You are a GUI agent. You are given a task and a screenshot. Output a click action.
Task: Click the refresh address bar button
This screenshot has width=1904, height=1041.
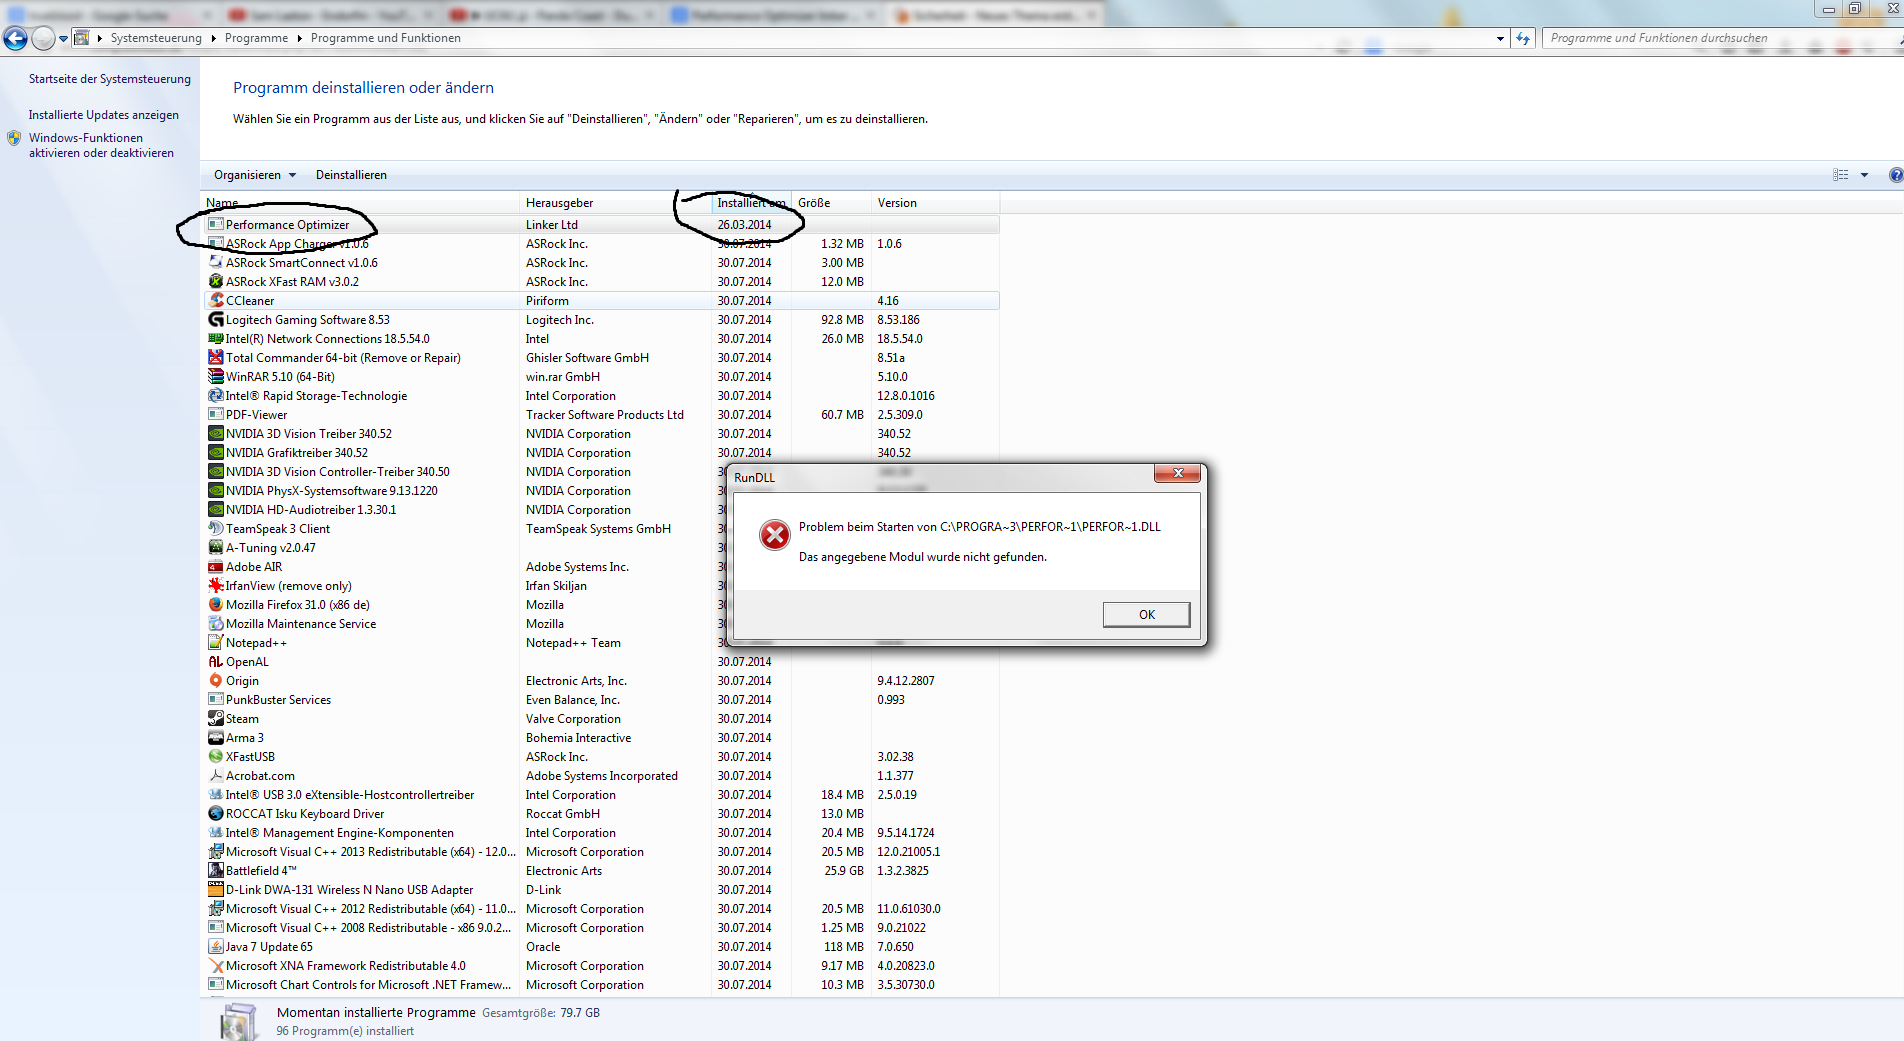(x=1523, y=38)
